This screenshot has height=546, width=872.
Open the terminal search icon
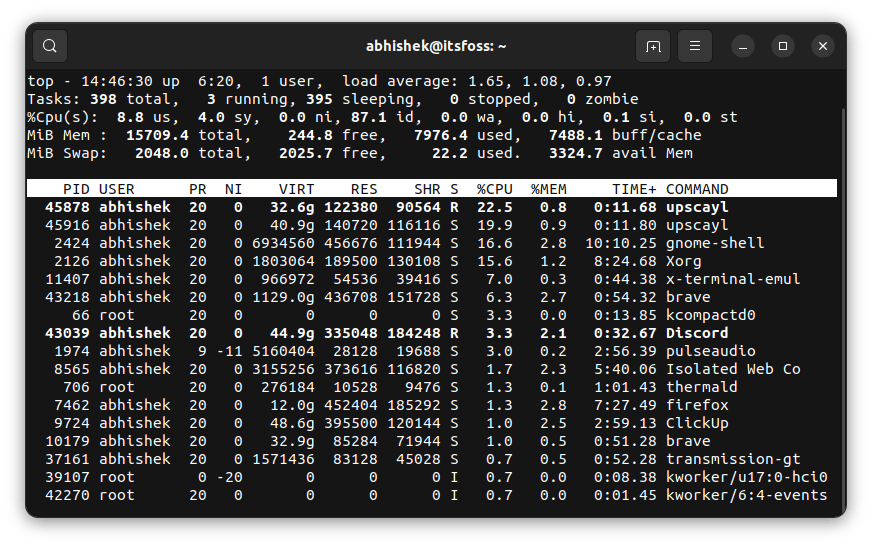click(x=50, y=46)
